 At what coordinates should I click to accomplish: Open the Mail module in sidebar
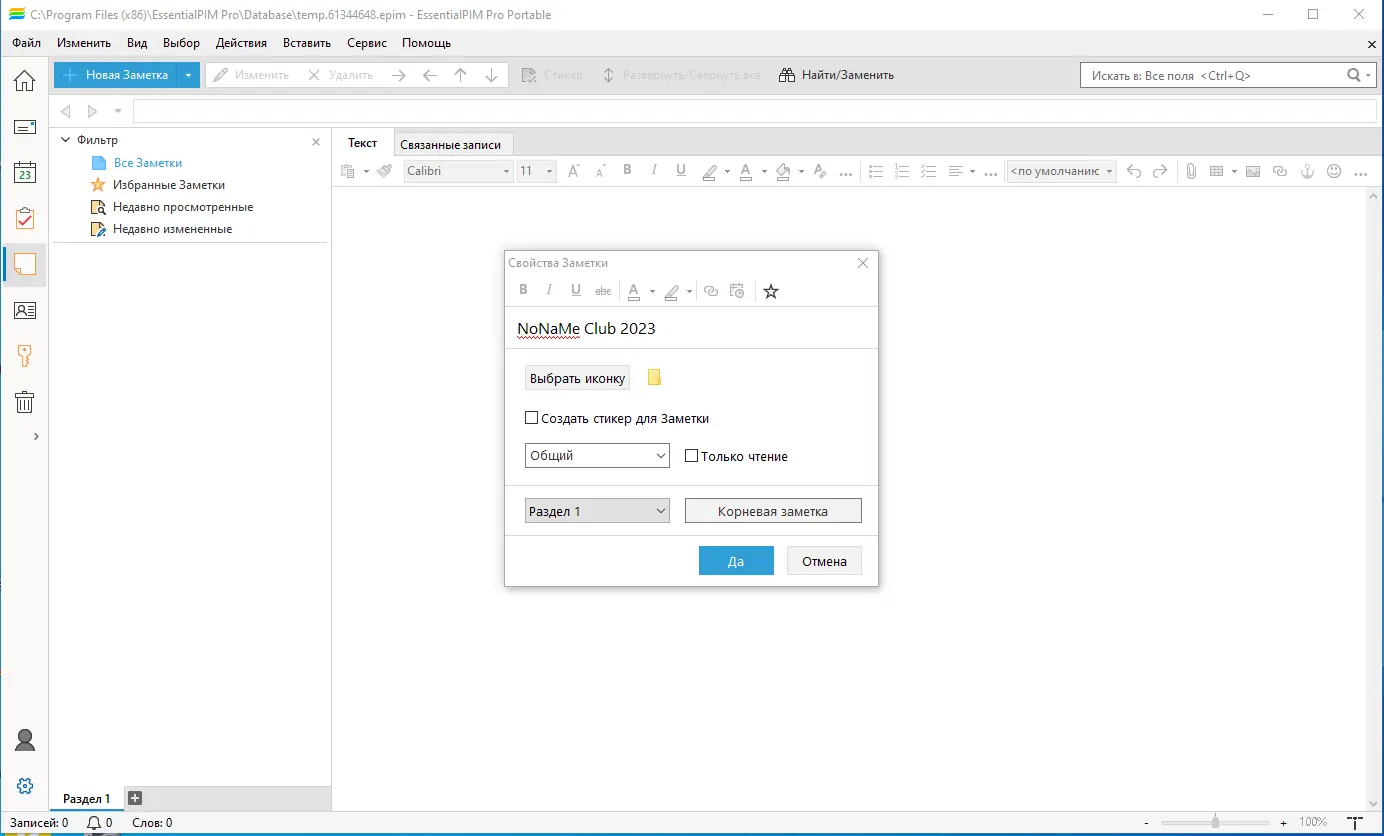pos(24,127)
